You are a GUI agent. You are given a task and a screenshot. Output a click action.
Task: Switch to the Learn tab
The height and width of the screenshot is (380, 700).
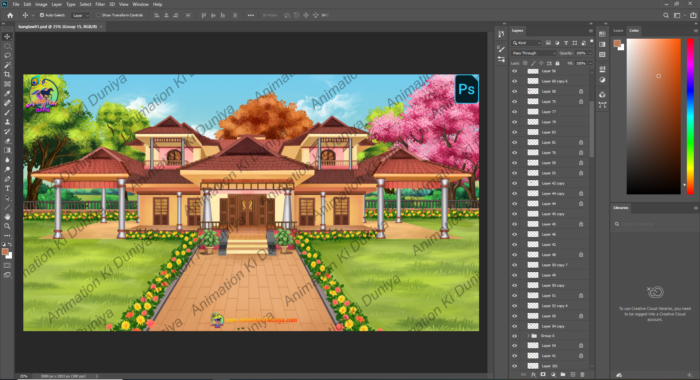[618, 31]
